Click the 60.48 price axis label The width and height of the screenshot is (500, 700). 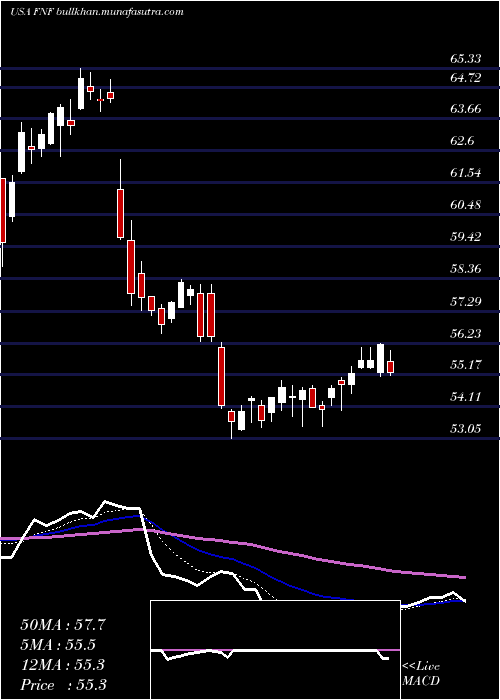pyautogui.click(x=465, y=205)
